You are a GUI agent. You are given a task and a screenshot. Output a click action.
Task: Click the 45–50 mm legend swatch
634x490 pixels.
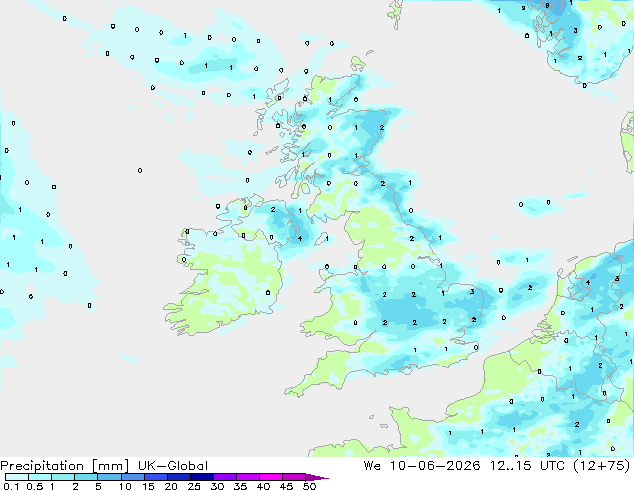pyautogui.click(x=294, y=477)
